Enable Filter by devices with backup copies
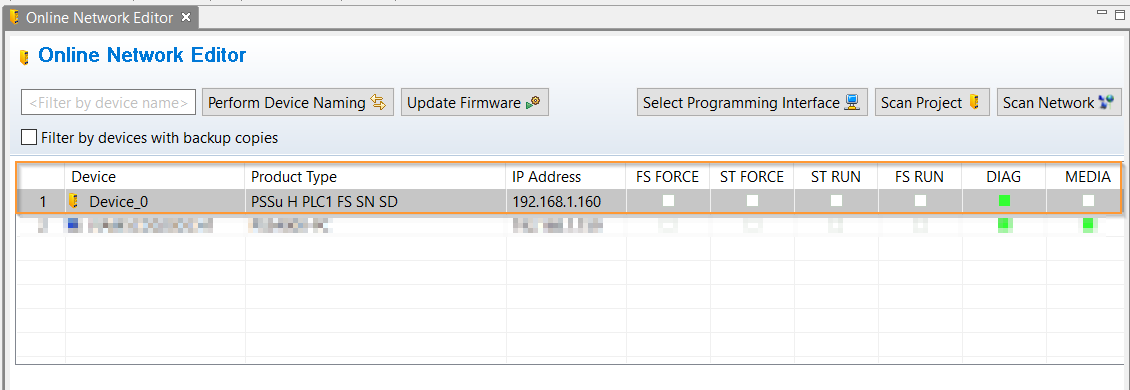This screenshot has width=1130, height=390. [x=29, y=137]
